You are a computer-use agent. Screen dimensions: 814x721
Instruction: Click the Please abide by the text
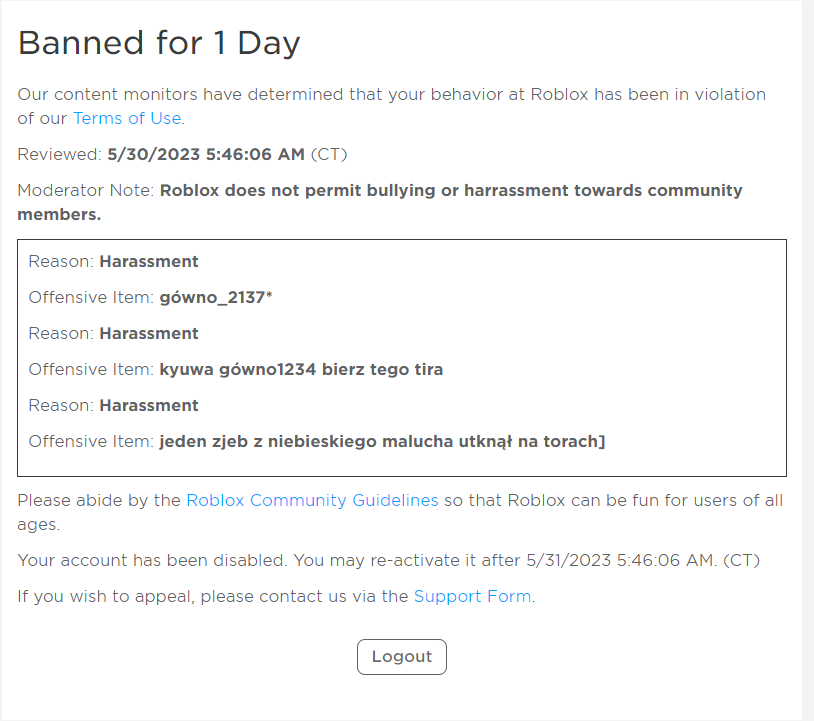pos(99,500)
